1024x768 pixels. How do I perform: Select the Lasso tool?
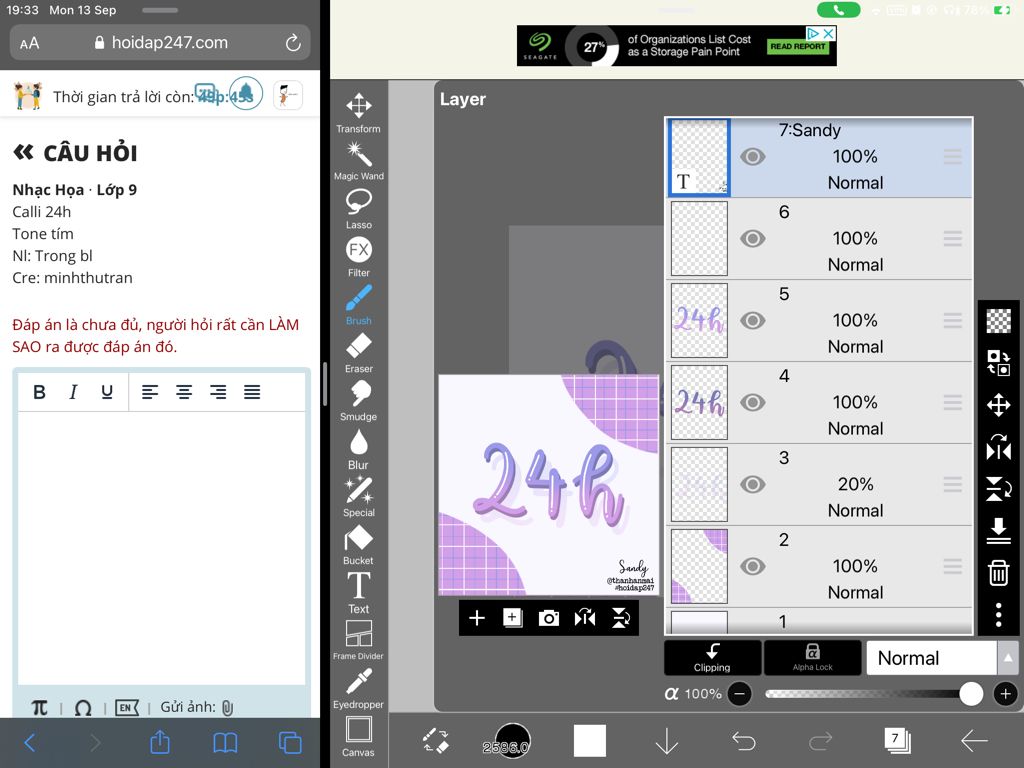coord(359,209)
